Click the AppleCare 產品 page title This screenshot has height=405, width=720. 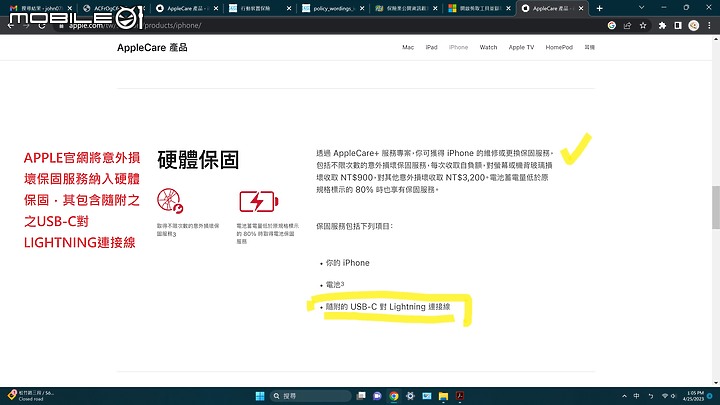click(152, 48)
